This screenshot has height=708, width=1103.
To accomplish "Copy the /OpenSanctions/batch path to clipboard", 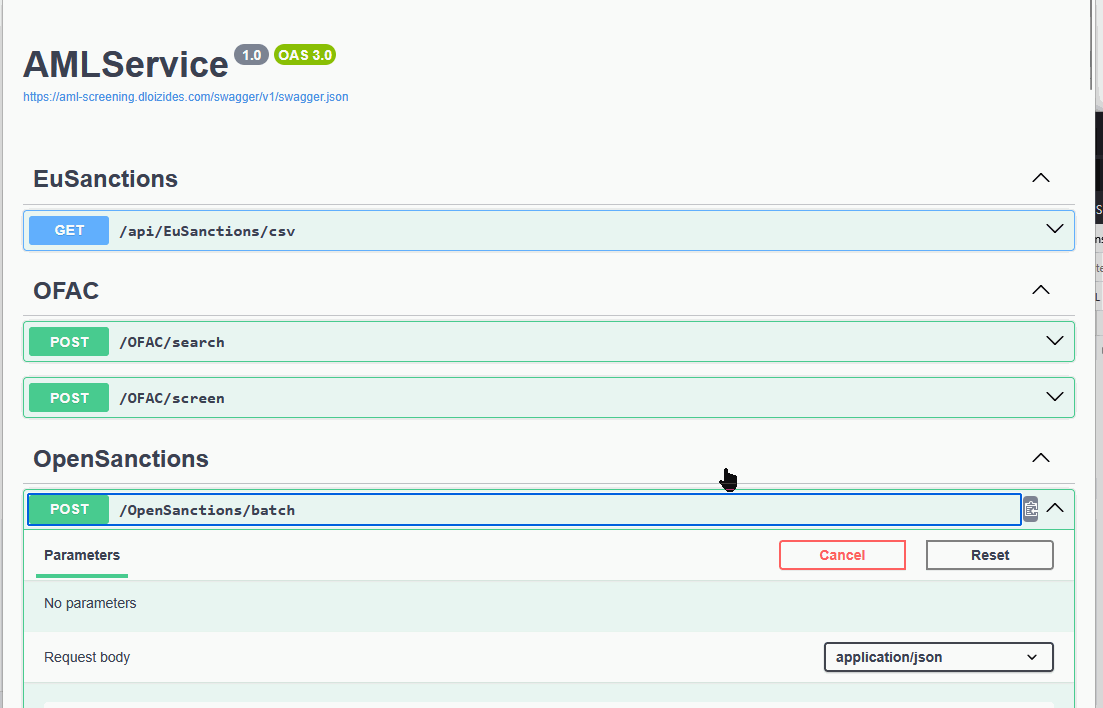I will 1030,509.
